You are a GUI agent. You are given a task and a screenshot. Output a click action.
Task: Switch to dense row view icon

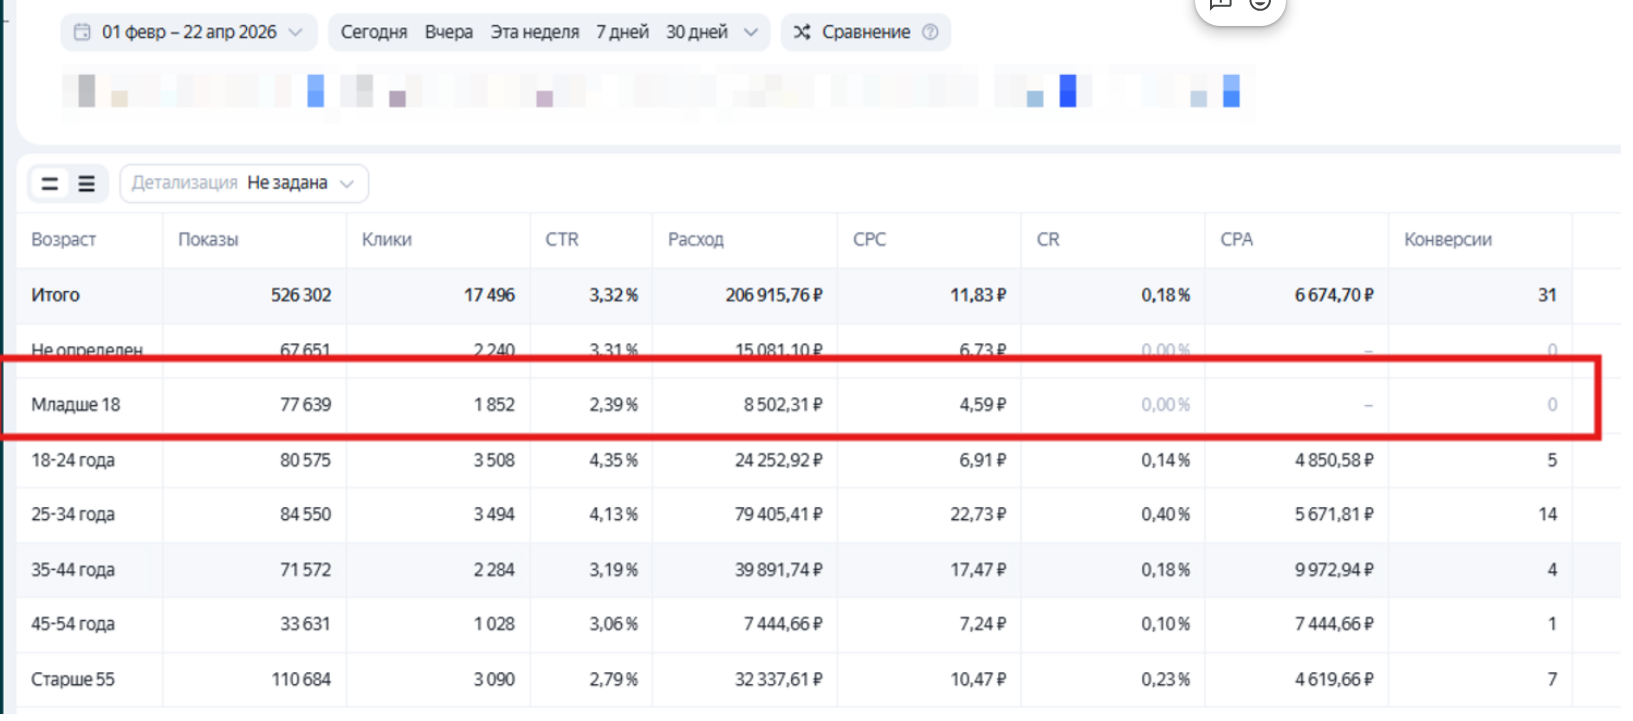87,184
